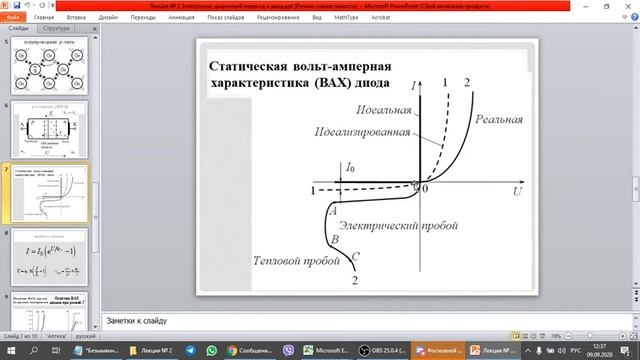Open the Показ слайдов ribbon tab
Screen dimensions: 640x360
click(x=226, y=18)
